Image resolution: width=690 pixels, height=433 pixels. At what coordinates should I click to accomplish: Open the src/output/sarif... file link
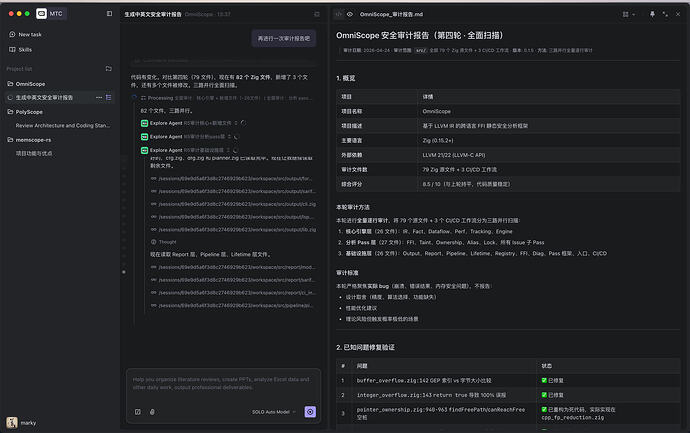tap(233, 192)
